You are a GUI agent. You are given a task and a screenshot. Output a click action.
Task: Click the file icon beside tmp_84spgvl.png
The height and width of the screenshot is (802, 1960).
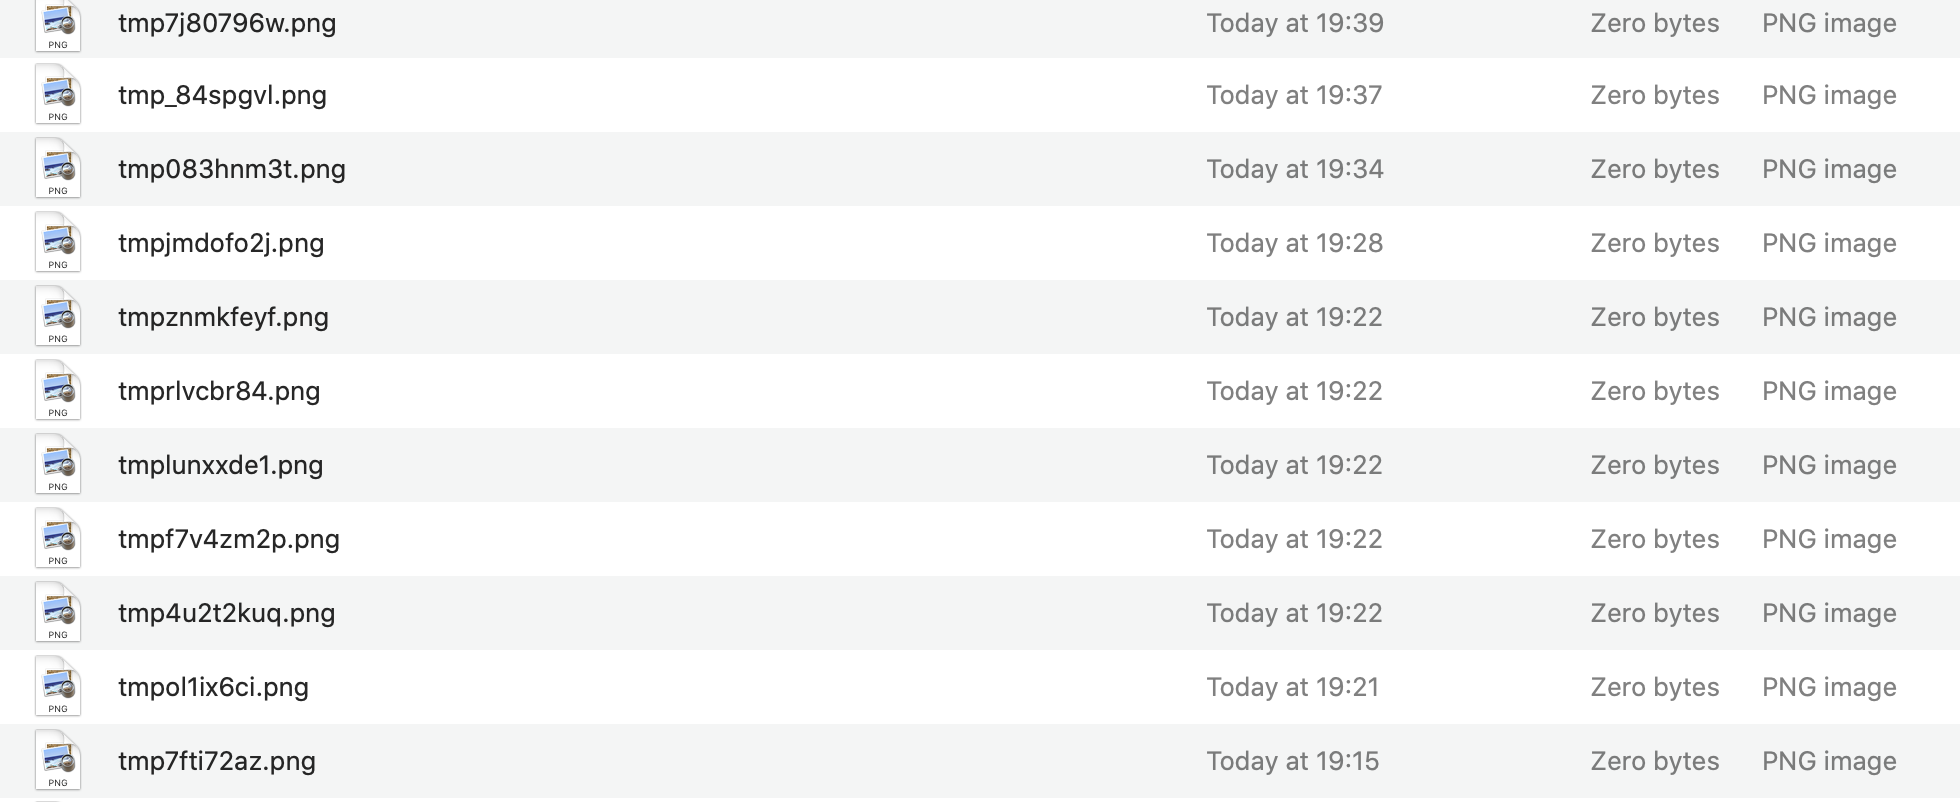[x=58, y=95]
